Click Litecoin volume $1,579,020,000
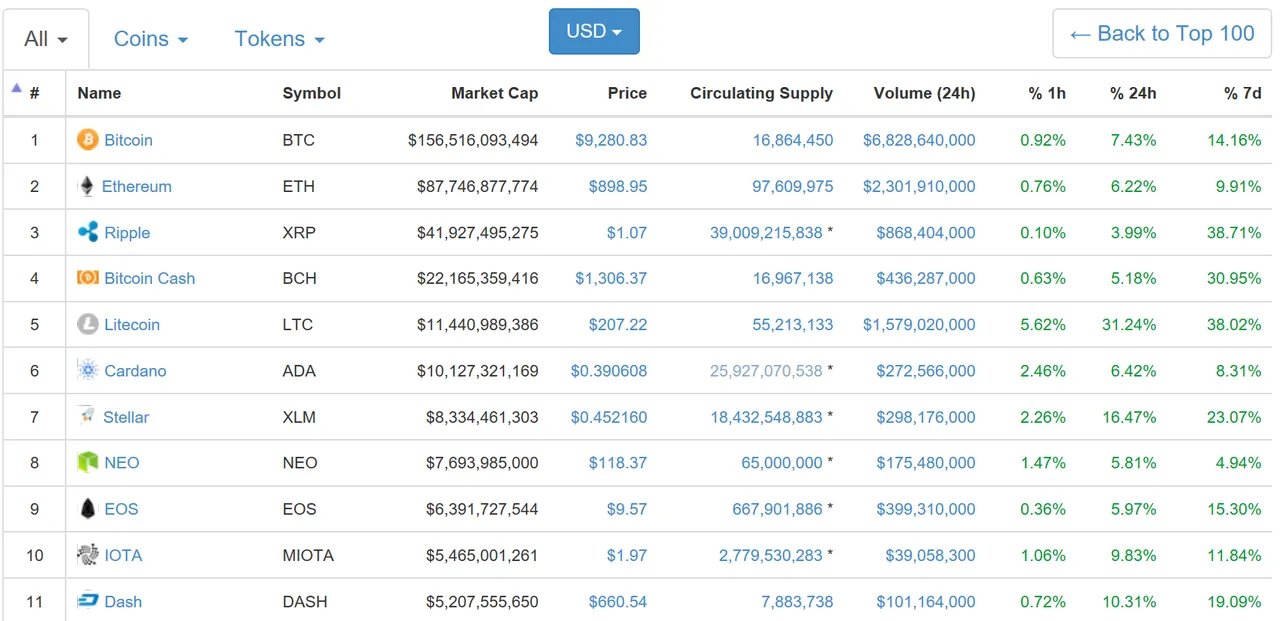The width and height of the screenshot is (1280, 621). (919, 325)
